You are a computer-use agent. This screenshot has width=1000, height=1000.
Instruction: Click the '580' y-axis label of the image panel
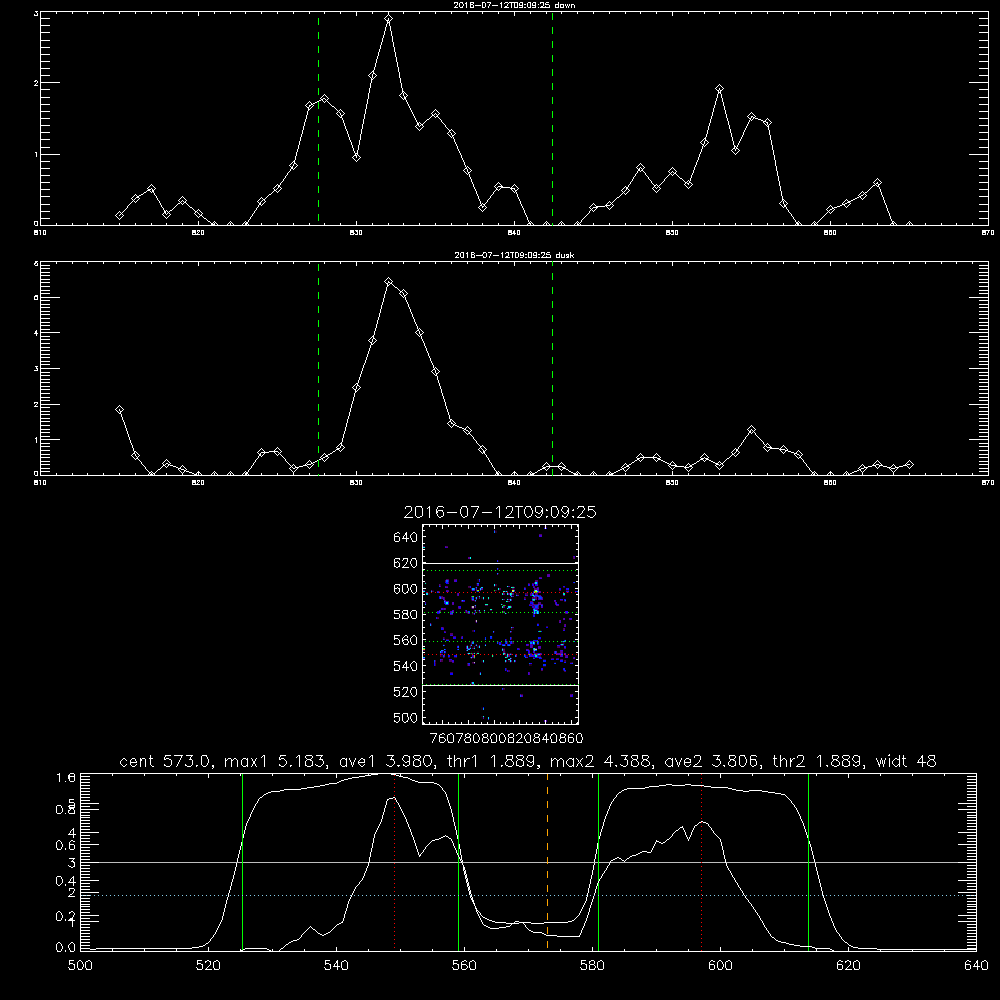point(406,615)
